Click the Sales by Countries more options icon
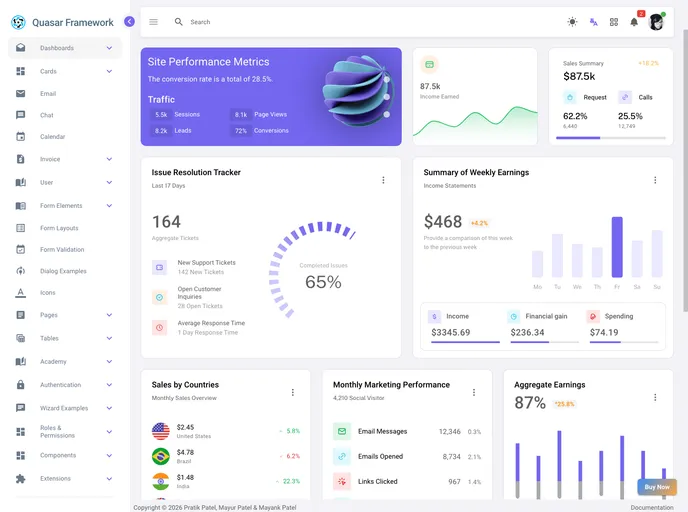 (x=293, y=392)
